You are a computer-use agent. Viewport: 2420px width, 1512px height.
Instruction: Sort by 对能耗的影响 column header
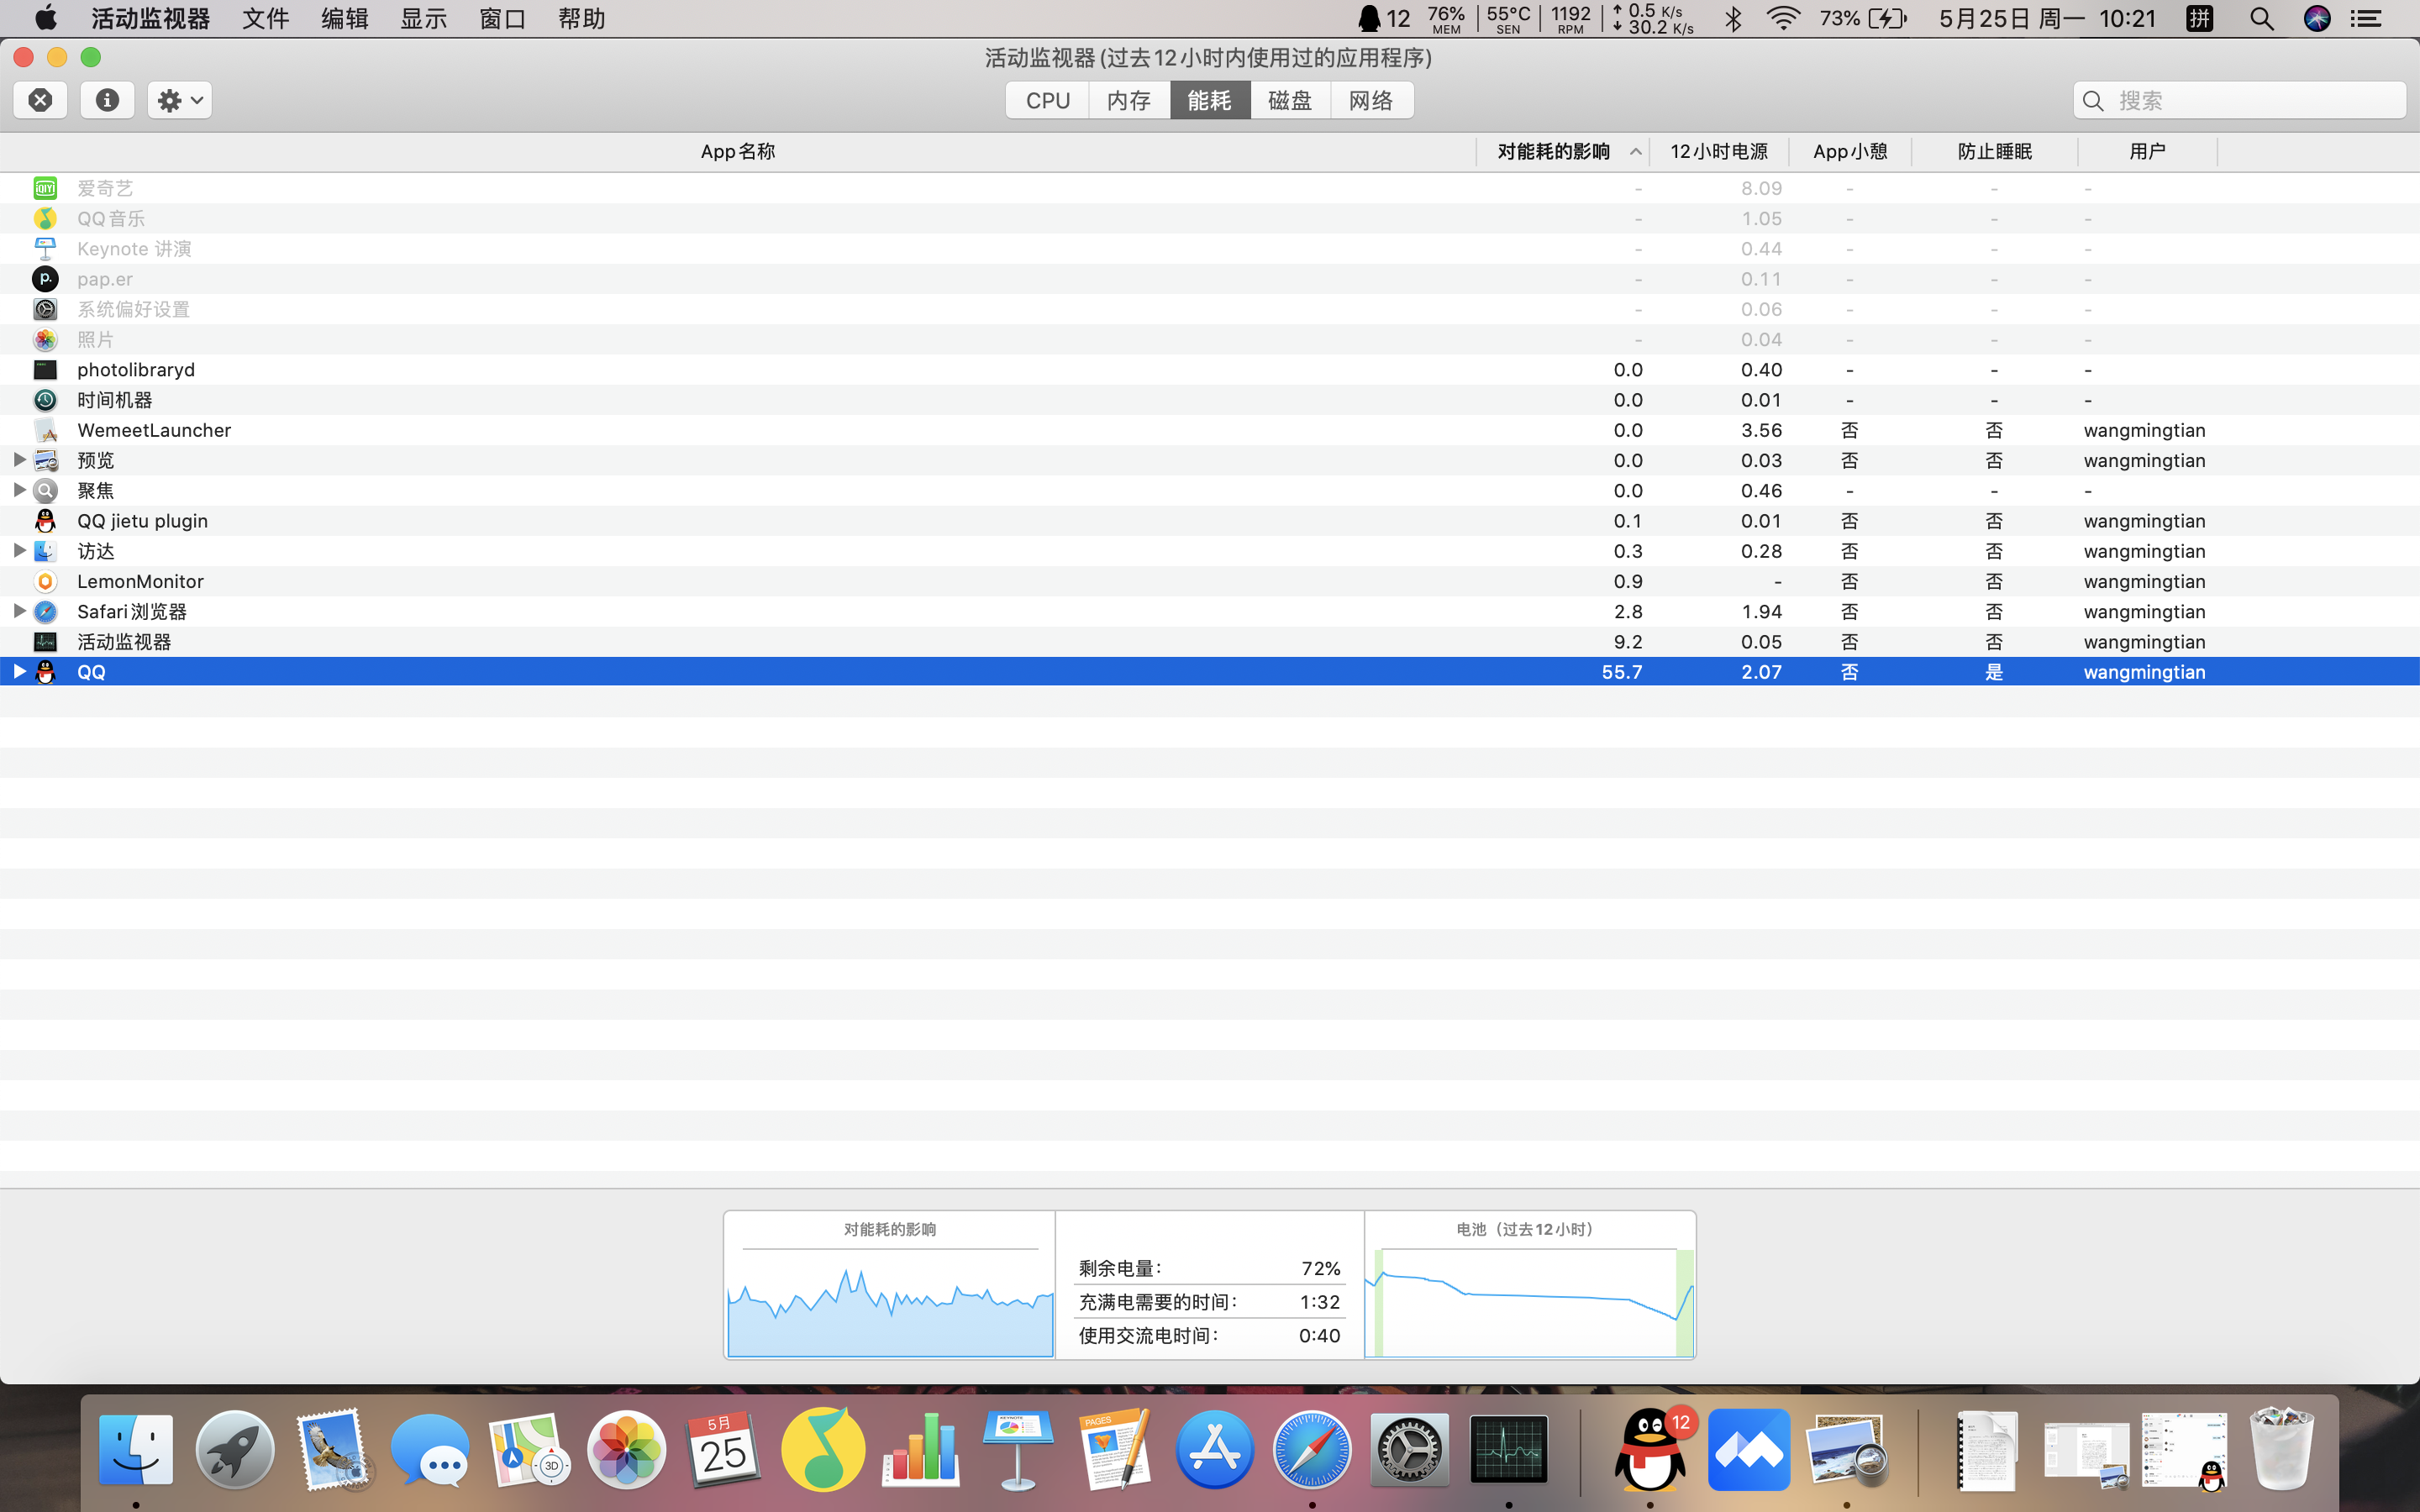tap(1553, 151)
